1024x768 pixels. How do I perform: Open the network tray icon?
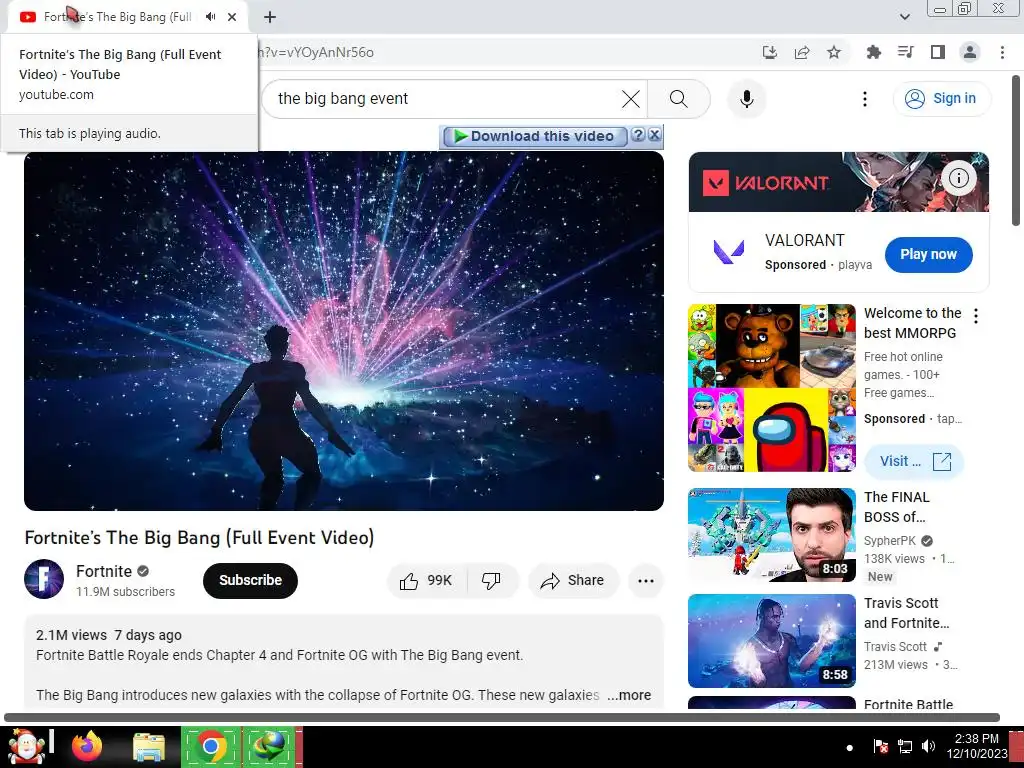click(904, 746)
